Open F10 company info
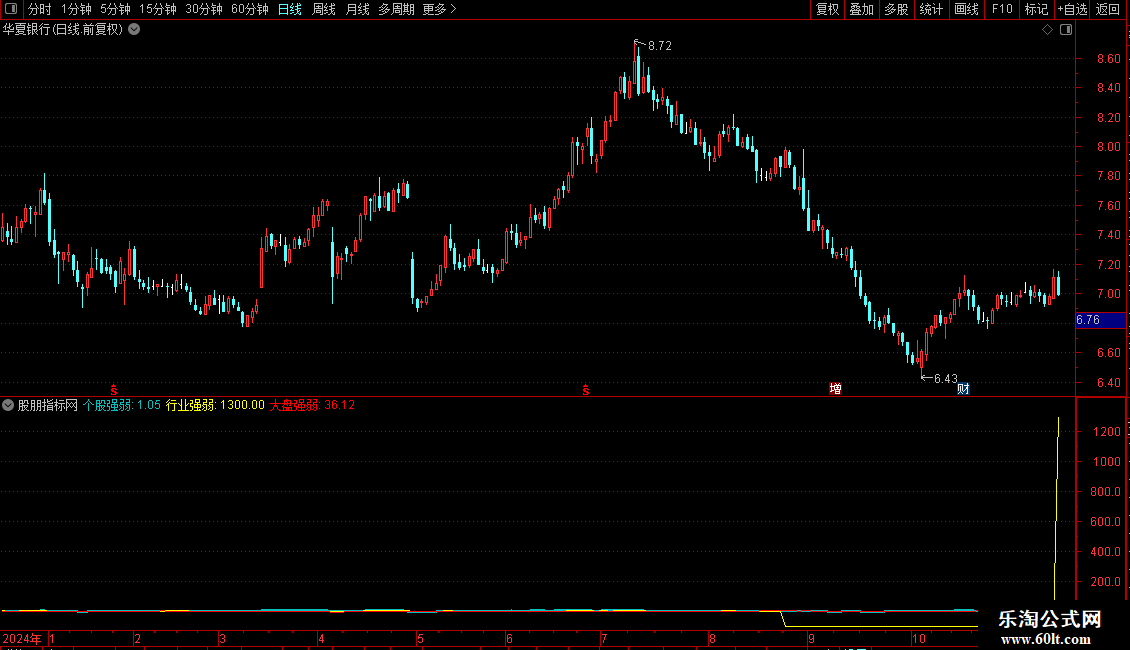The image size is (1130, 650). coord(1002,9)
